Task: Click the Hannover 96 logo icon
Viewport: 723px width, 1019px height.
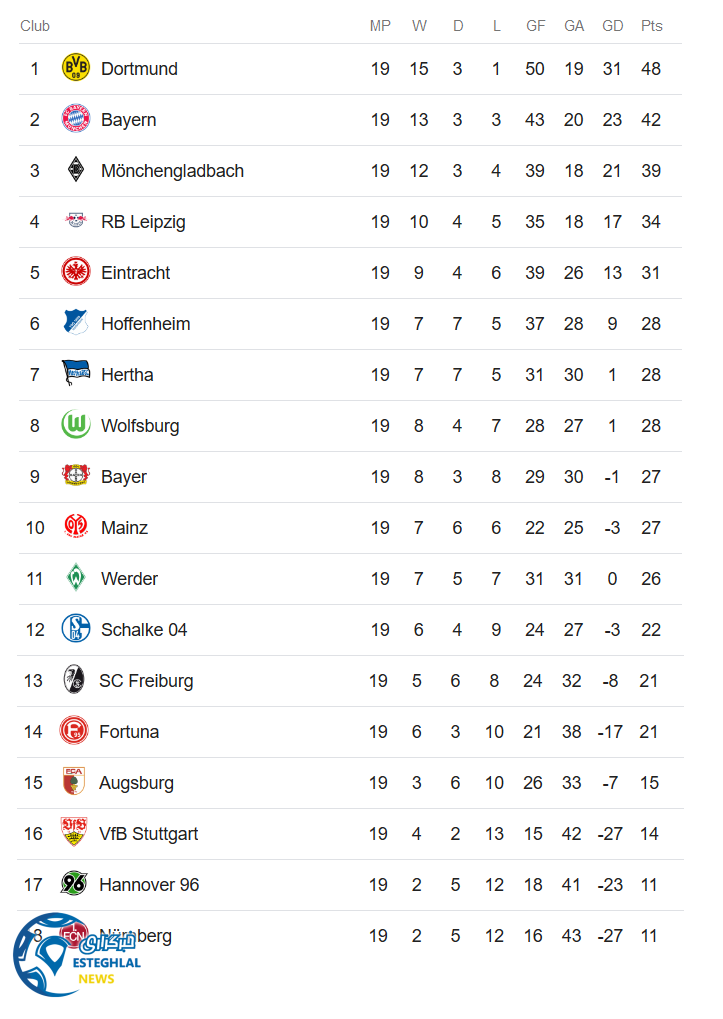Action: point(74,884)
